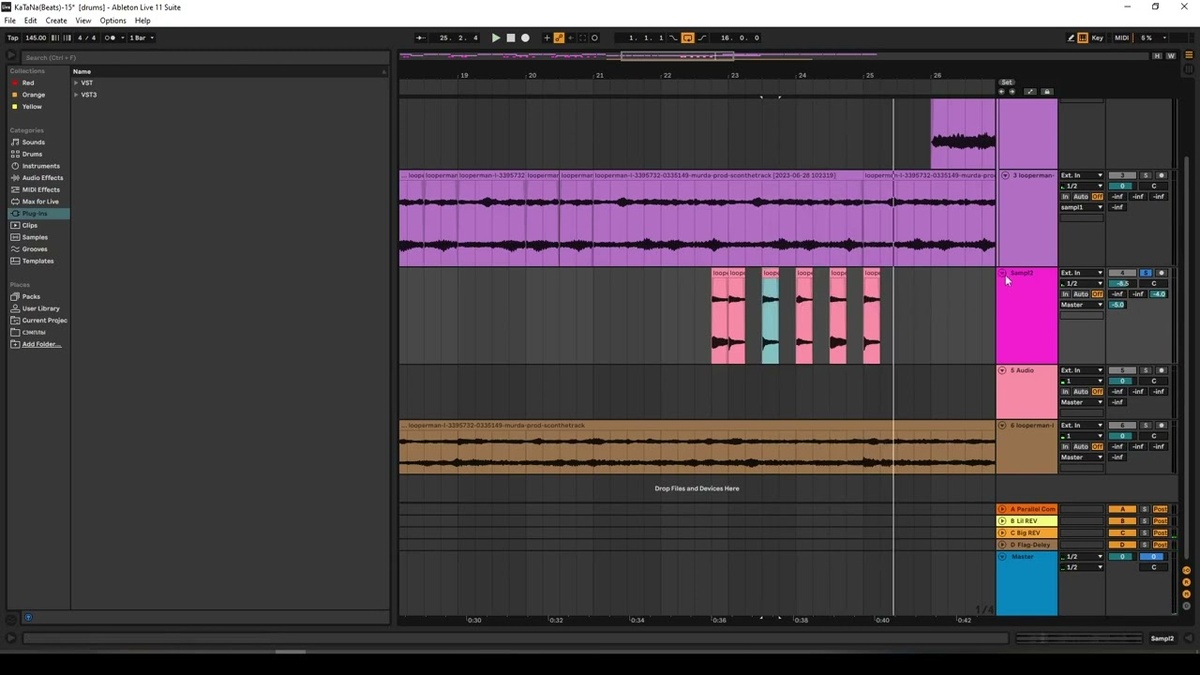The image size is (1200, 675).
Task: Expand the VST folder
Action: pyautogui.click(x=76, y=83)
